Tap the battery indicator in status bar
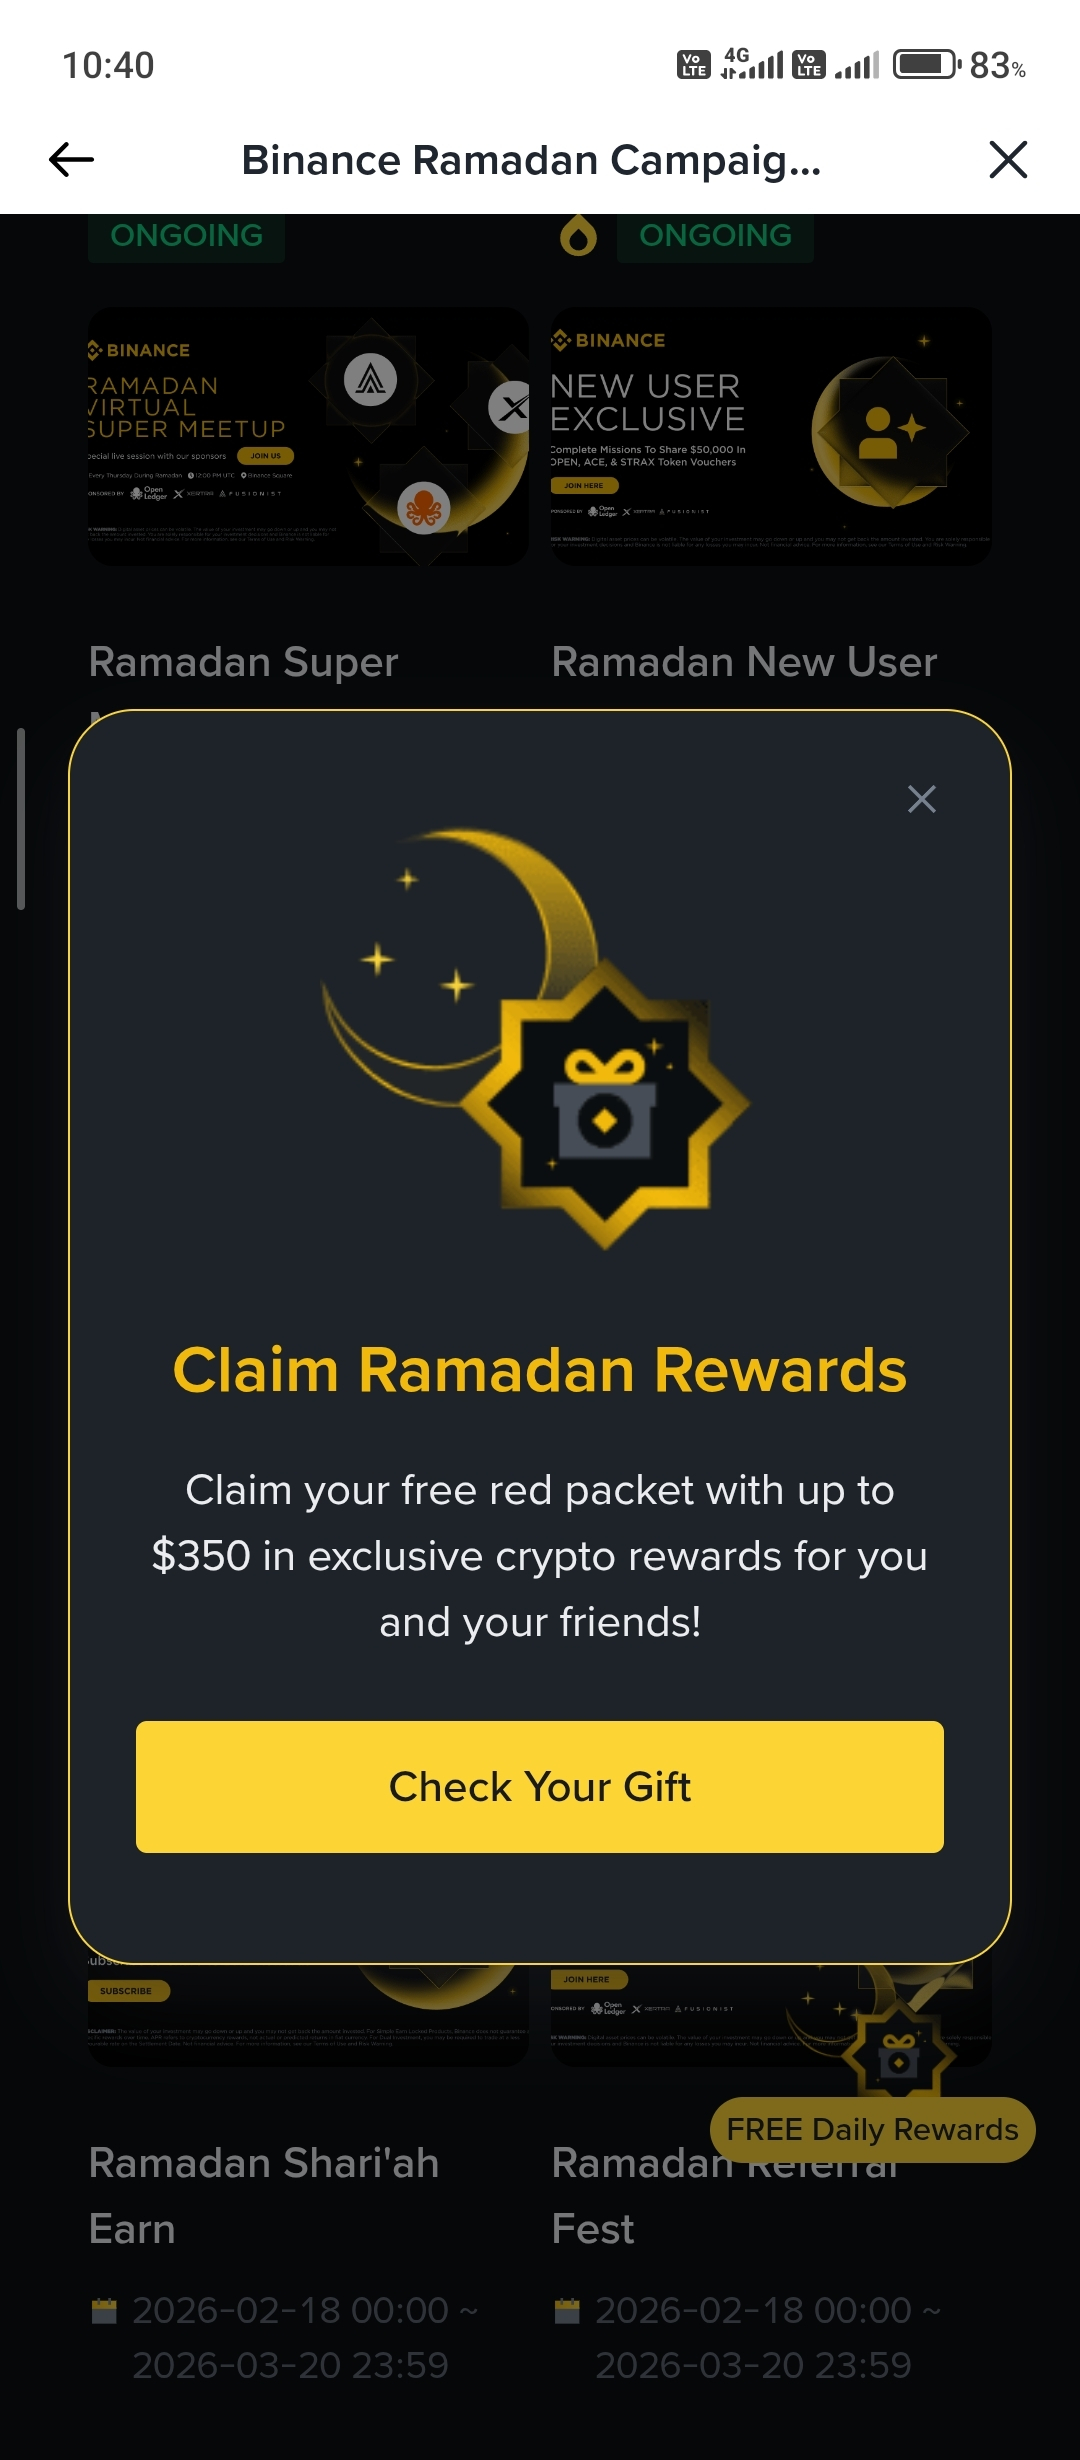 (926, 65)
